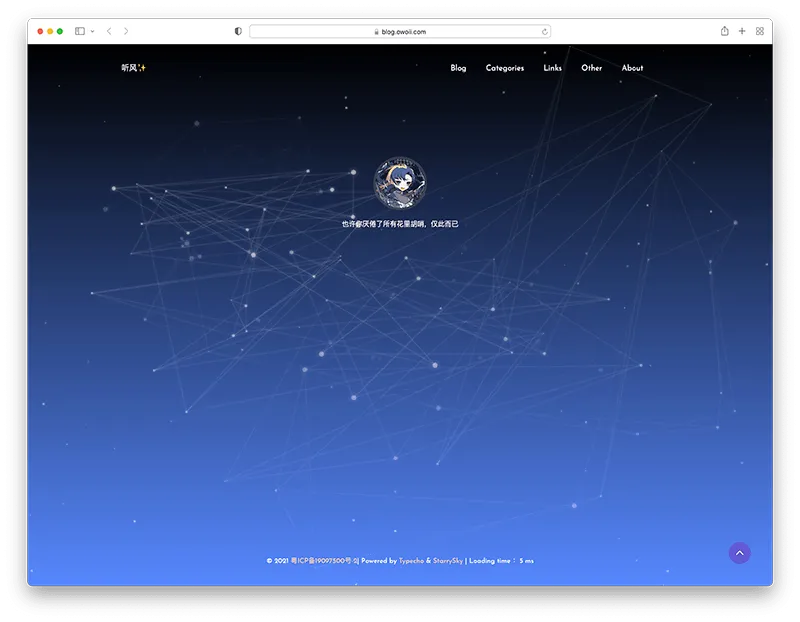
Task: Reload the page with the refresh icon
Action: coord(544,32)
